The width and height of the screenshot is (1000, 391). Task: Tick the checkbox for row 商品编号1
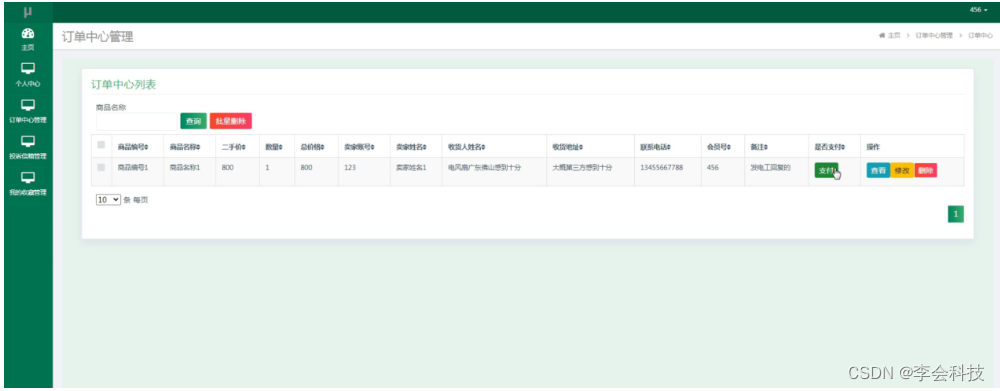(101, 168)
